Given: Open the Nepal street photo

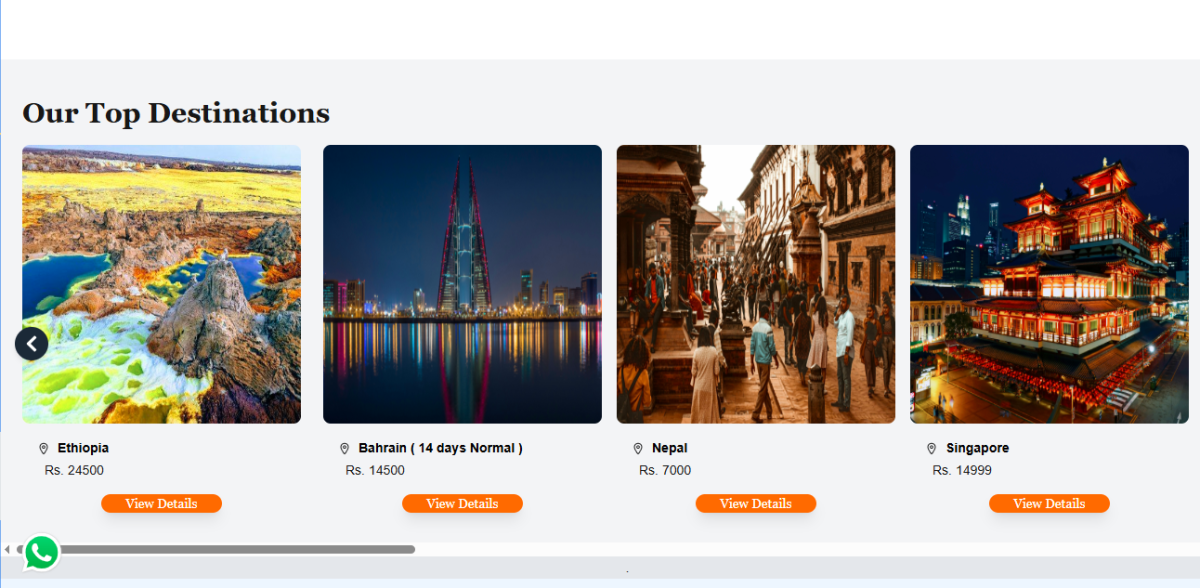Looking at the screenshot, I should coord(756,284).
